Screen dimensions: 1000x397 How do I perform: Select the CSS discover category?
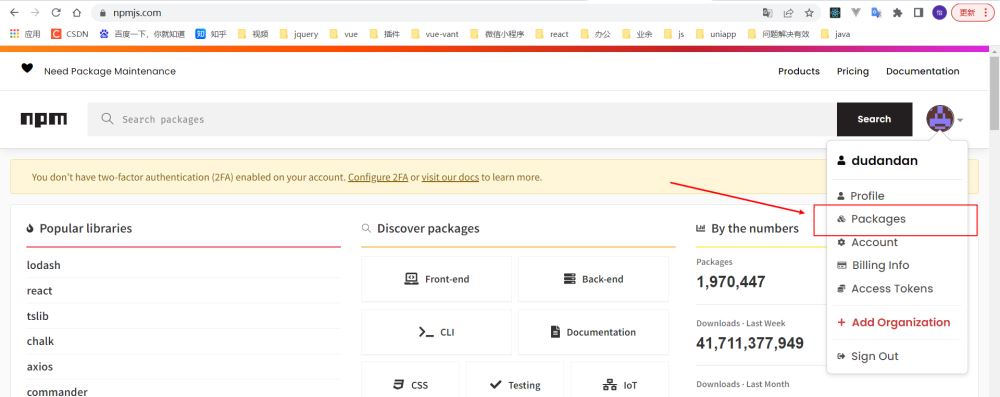(x=410, y=380)
